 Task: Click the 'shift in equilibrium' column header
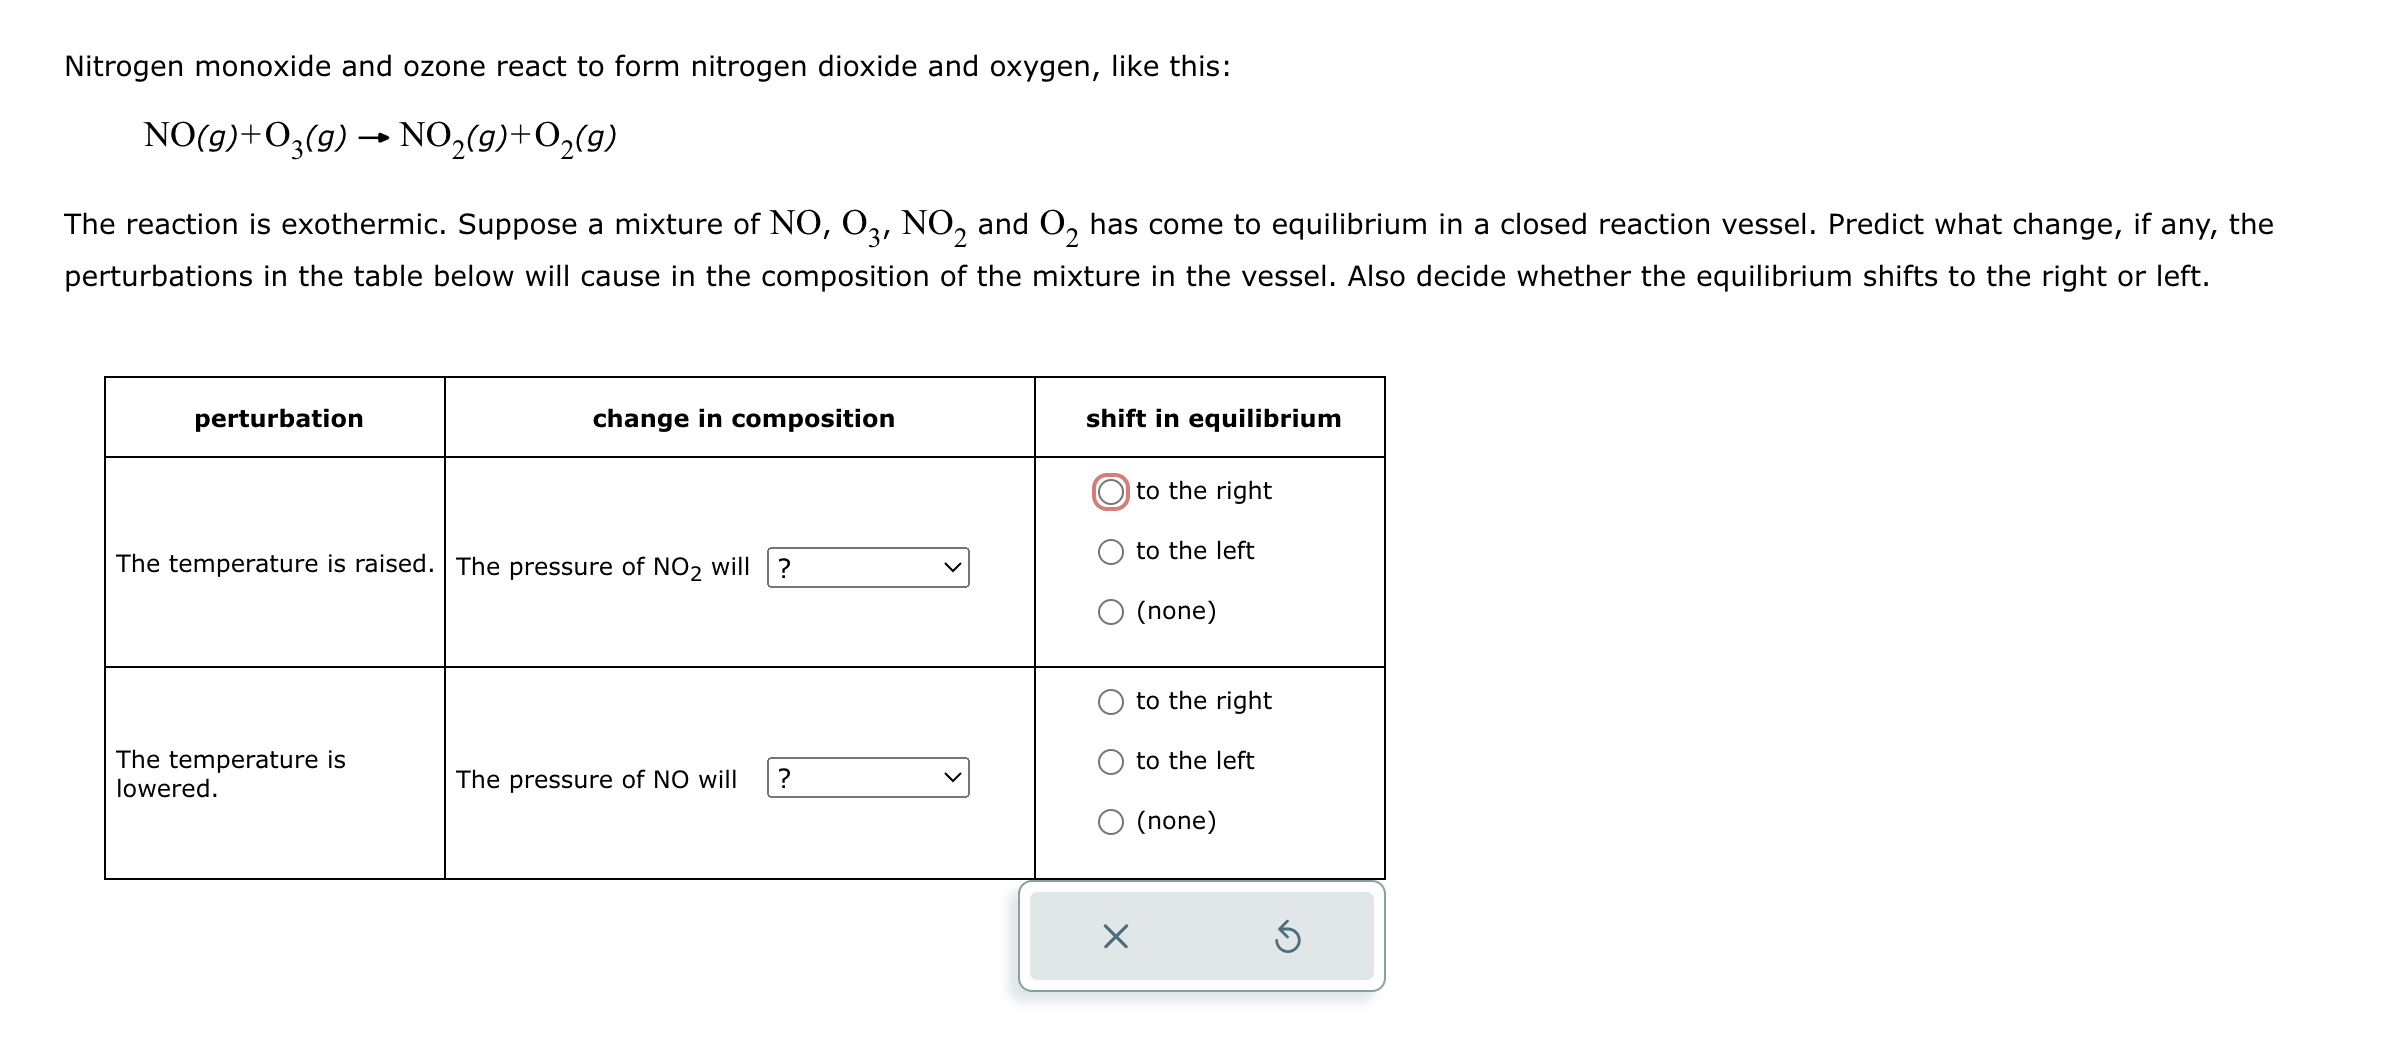pos(1212,419)
